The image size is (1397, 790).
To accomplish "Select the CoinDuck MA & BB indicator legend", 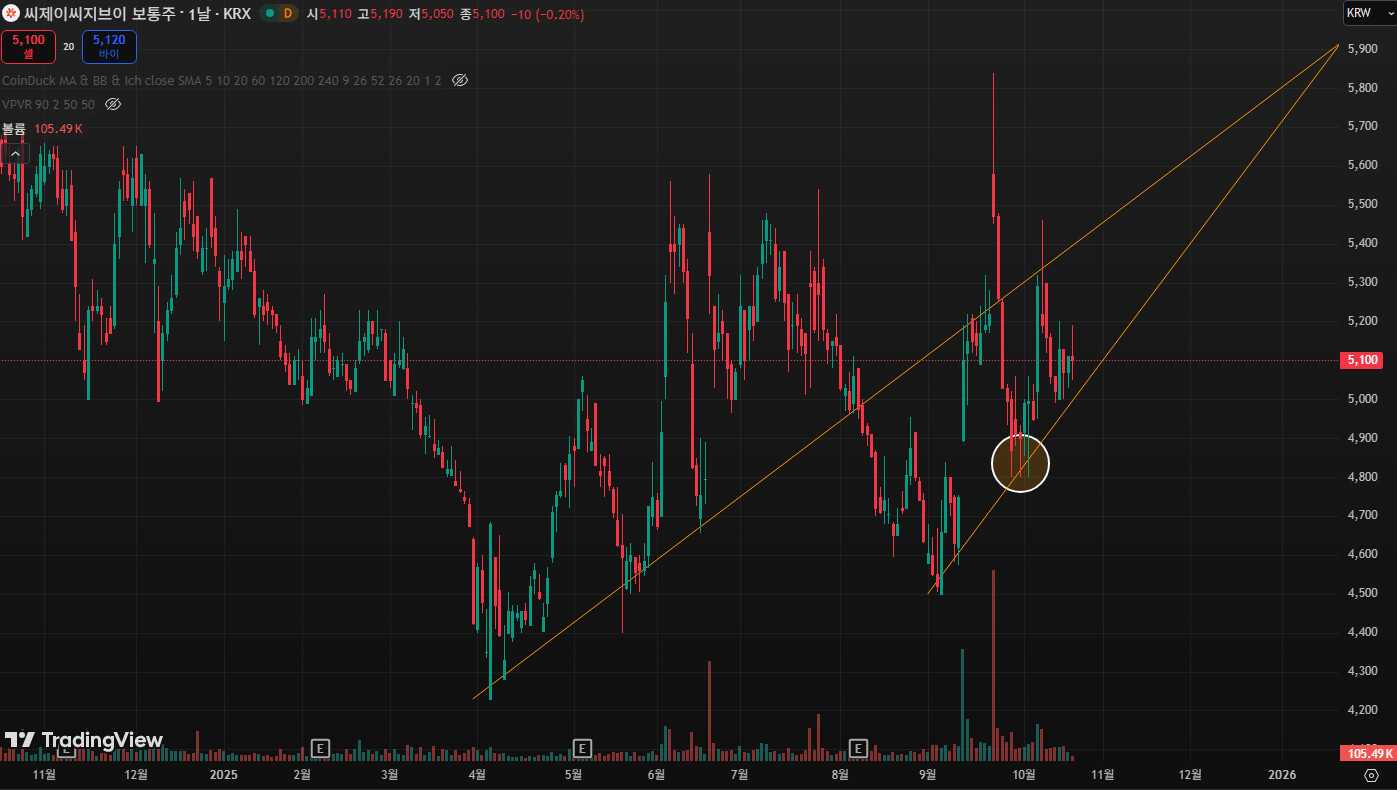I will coord(222,80).
